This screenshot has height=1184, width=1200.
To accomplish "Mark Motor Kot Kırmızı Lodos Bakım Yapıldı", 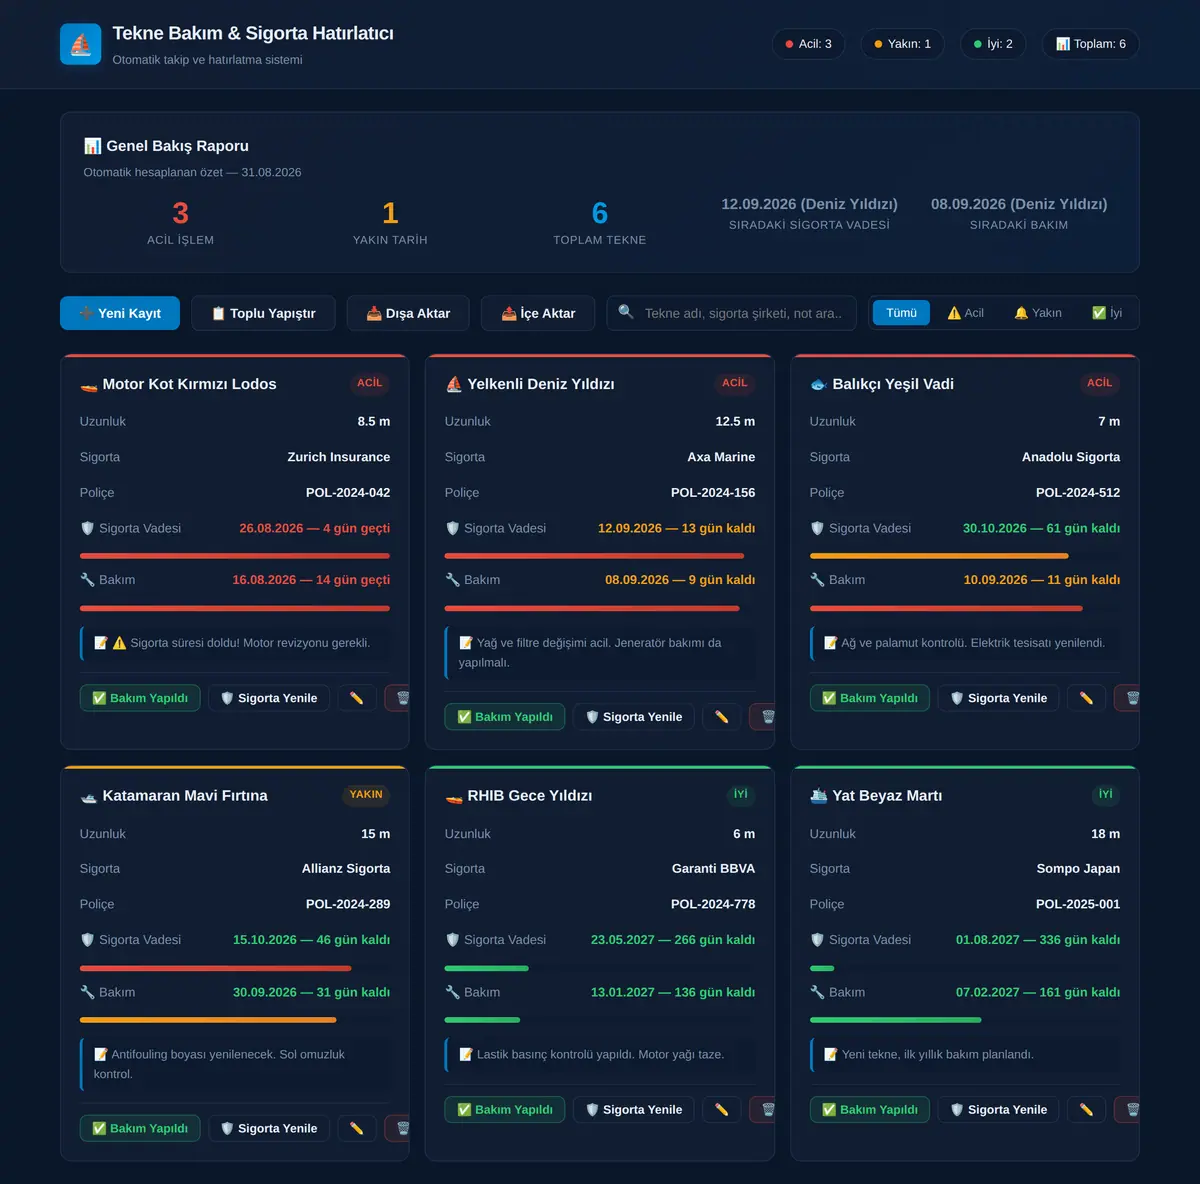I will click(x=140, y=698).
